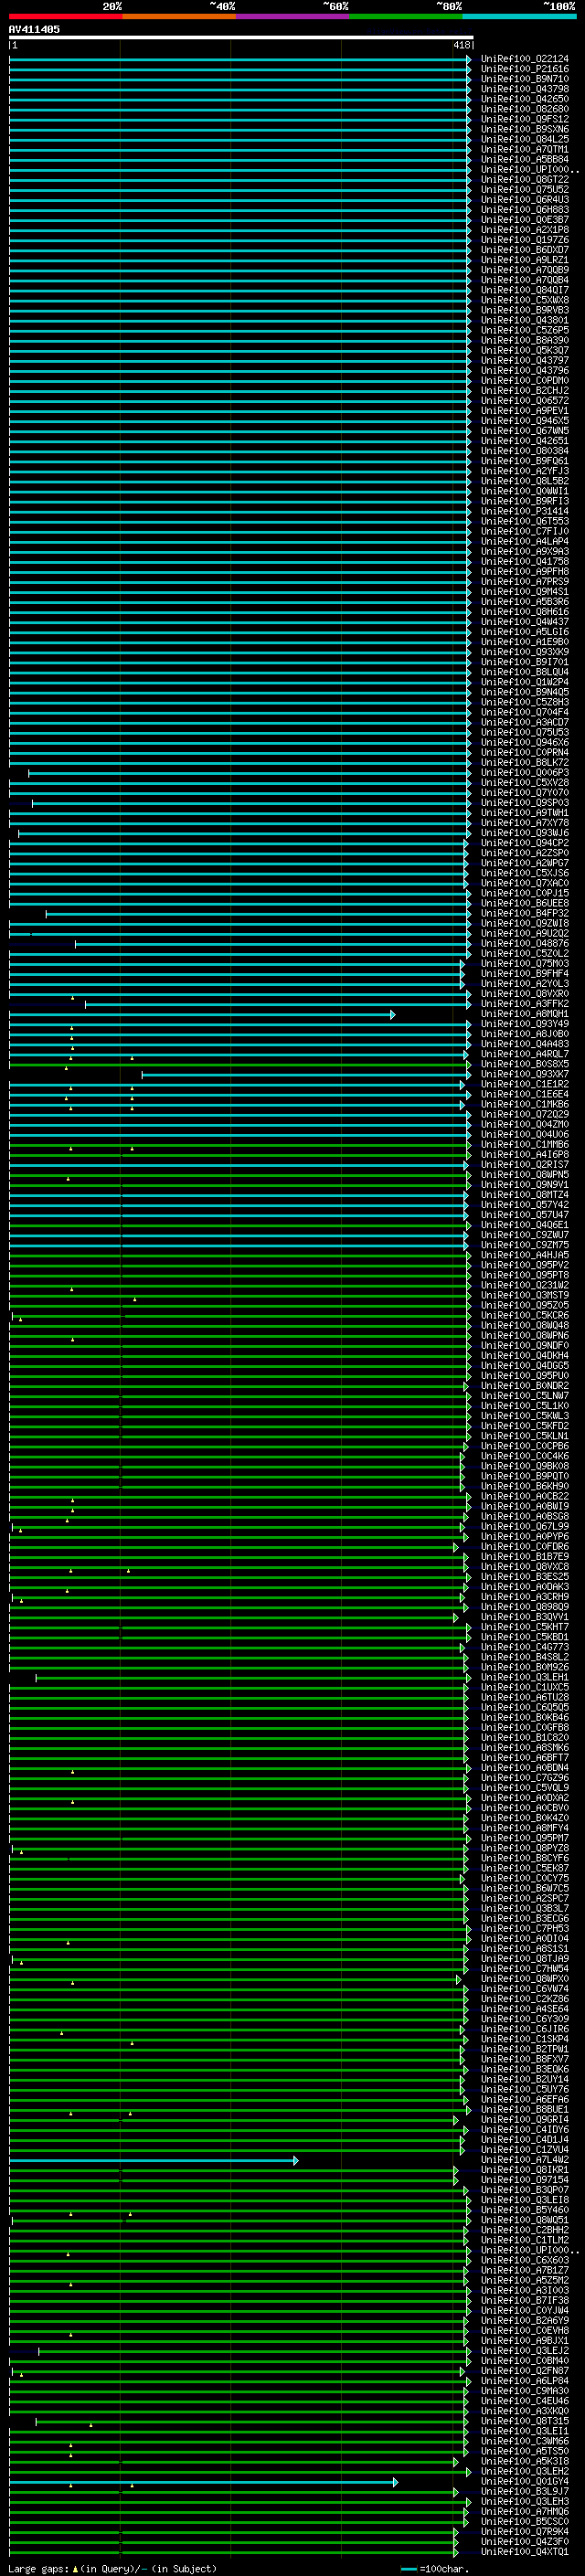This screenshot has height=2576, width=585.
Task: Select hit label UniRef100_A9LRZ1
Action: (x=525, y=260)
